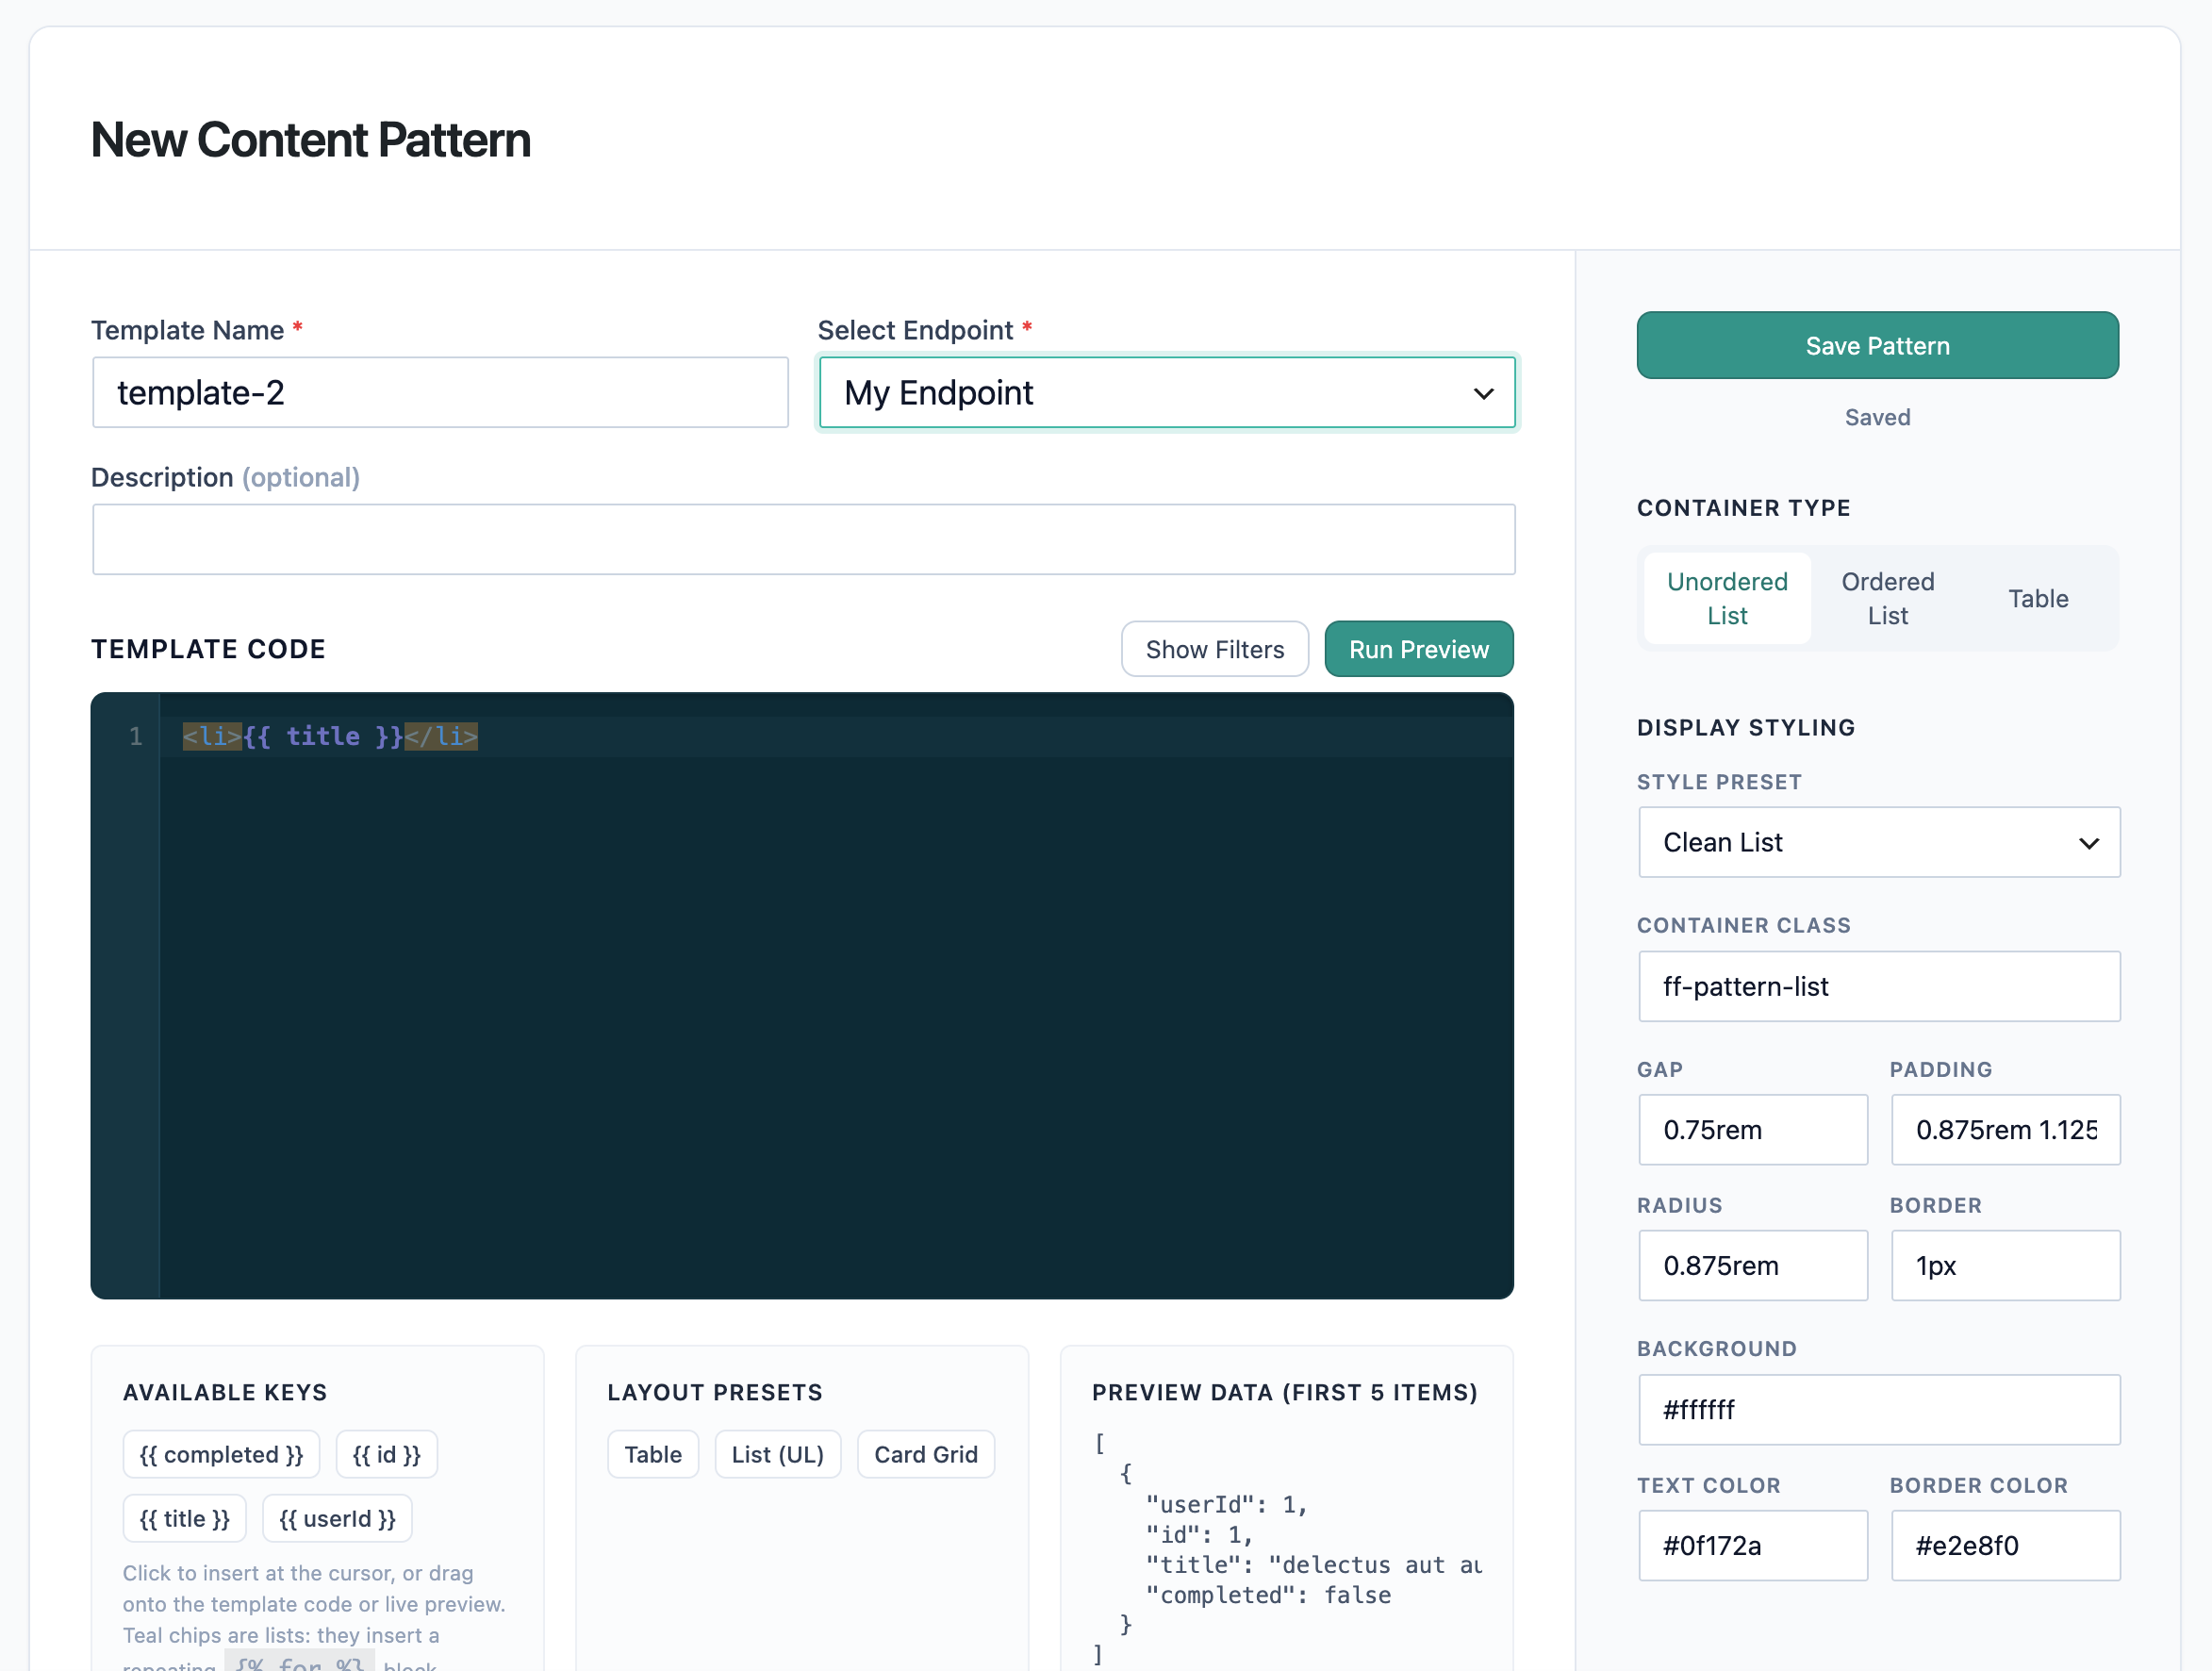Run Preview of the template
Screen dimensions: 2212x1671
pos(1418,649)
